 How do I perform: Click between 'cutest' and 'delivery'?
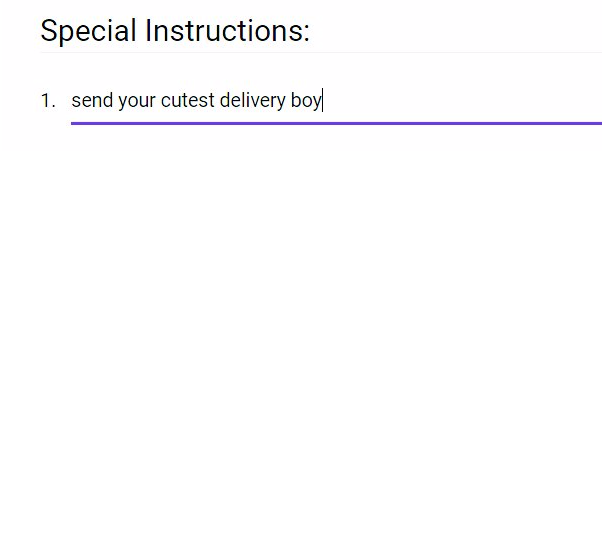tap(217, 100)
